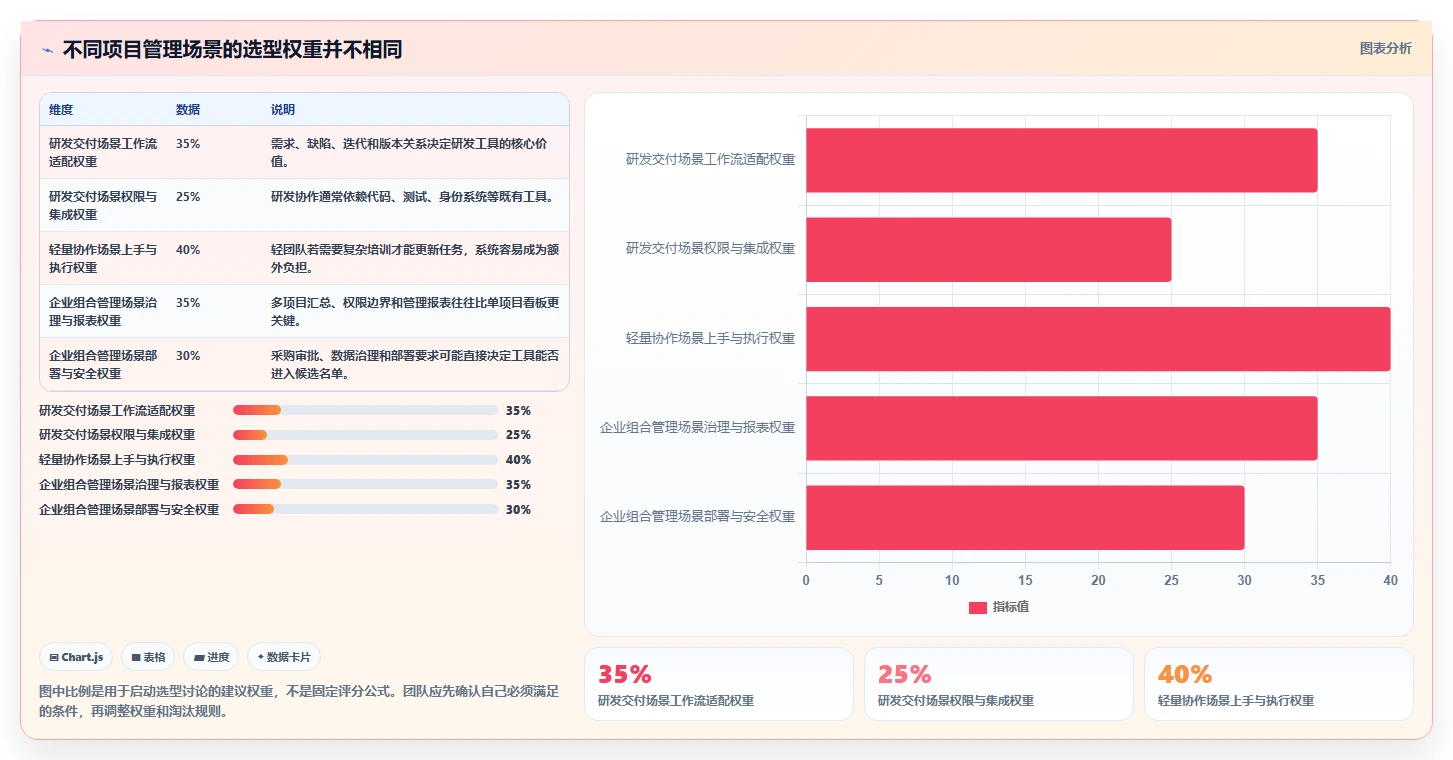Click description starting 研发协作通常依赖代码

(413, 197)
